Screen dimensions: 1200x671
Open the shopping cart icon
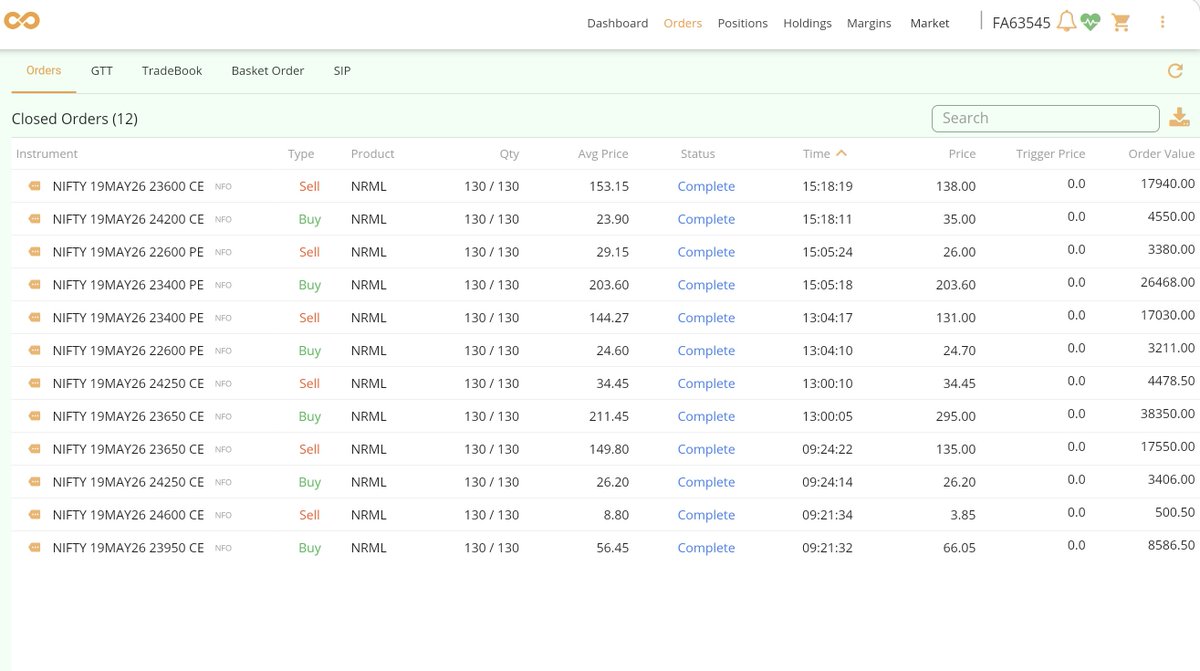click(1121, 22)
